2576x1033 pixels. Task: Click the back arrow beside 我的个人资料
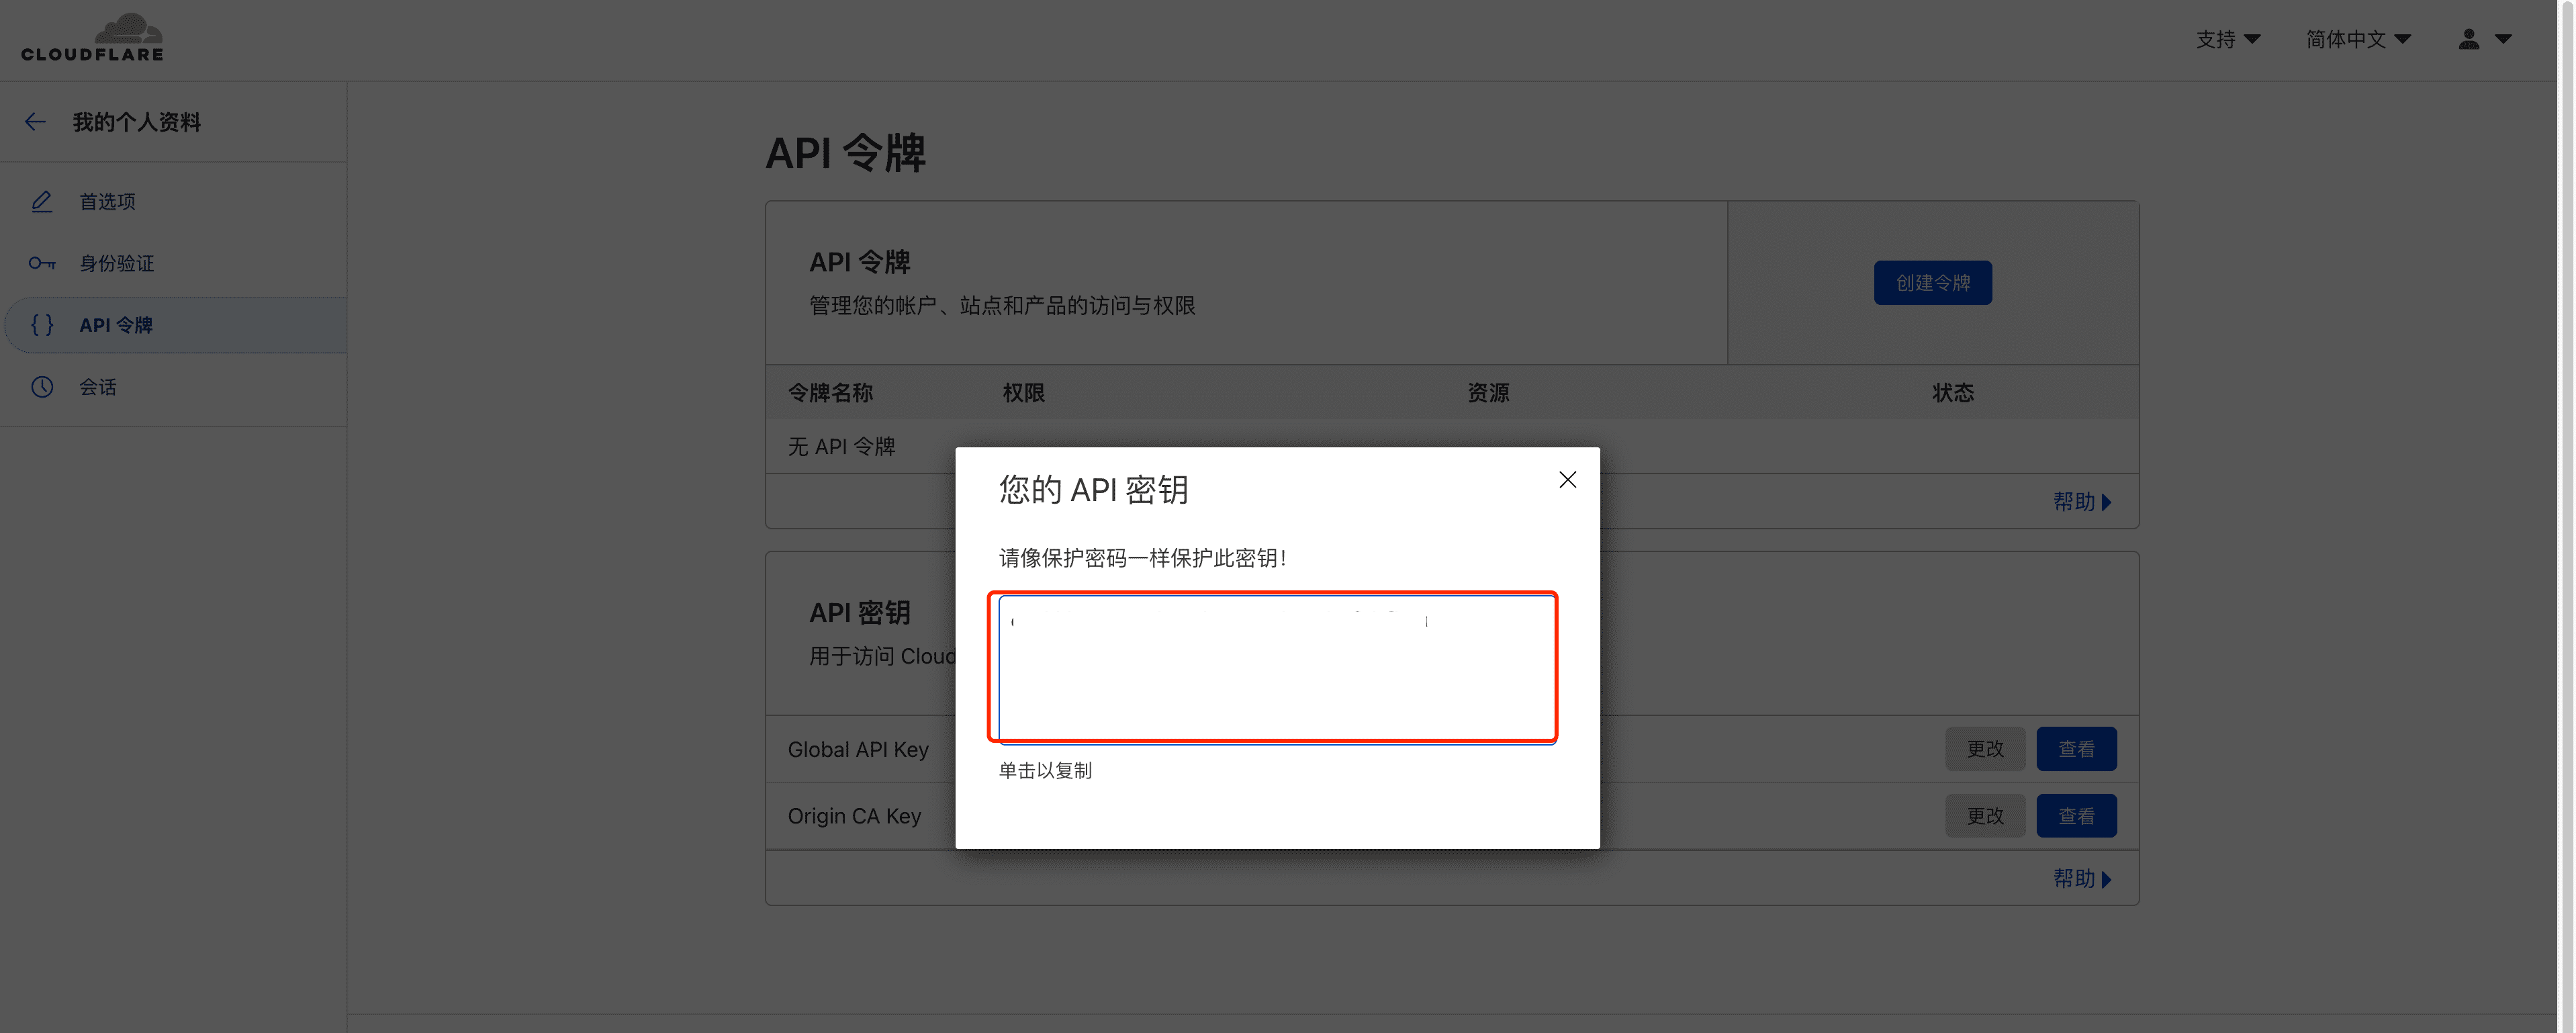click(35, 122)
